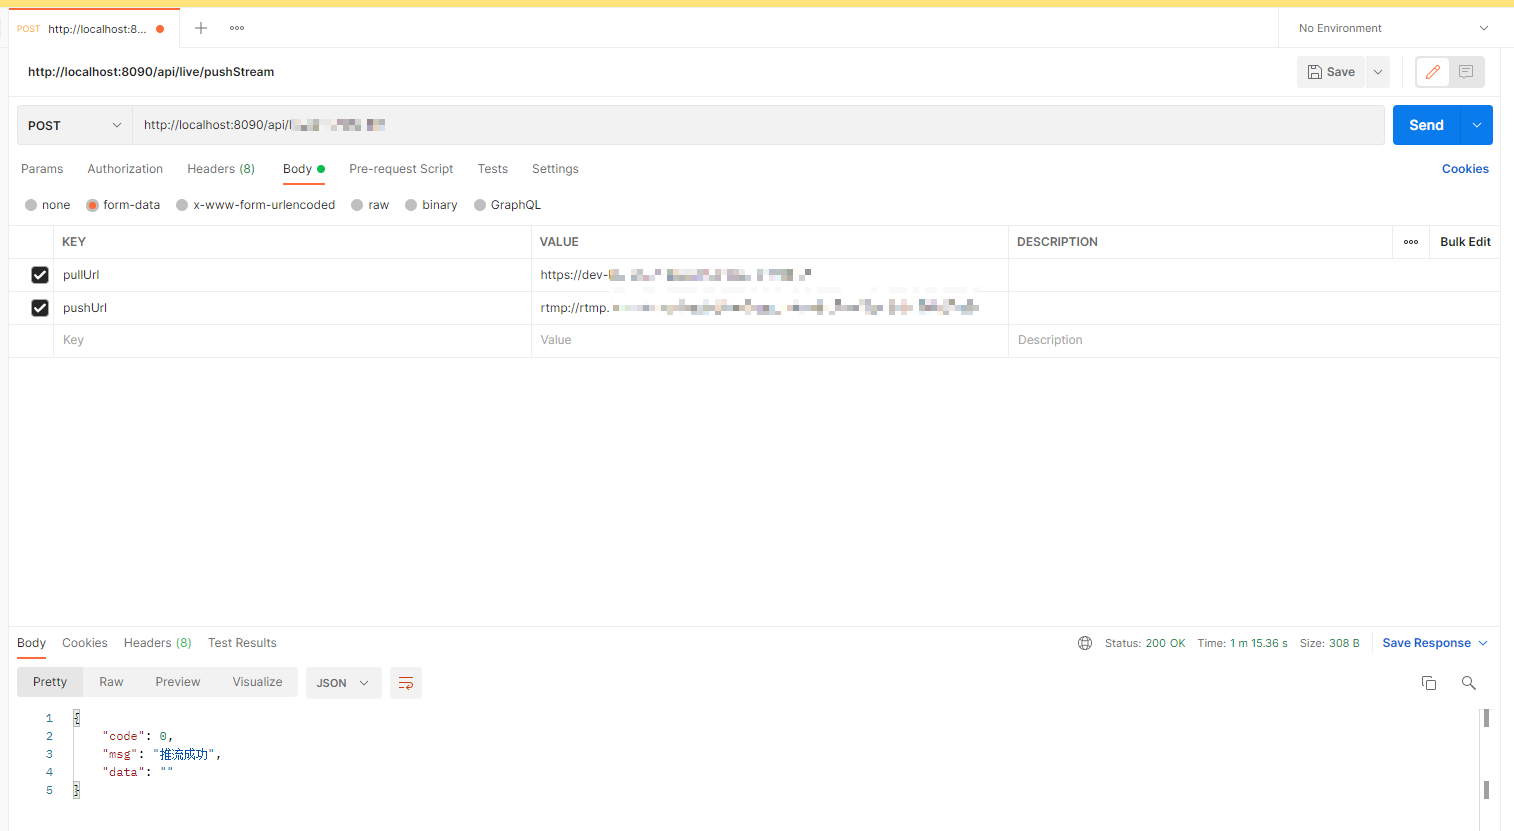Open the No Environment dropdown
The width and height of the screenshot is (1514, 831).
[1393, 28]
